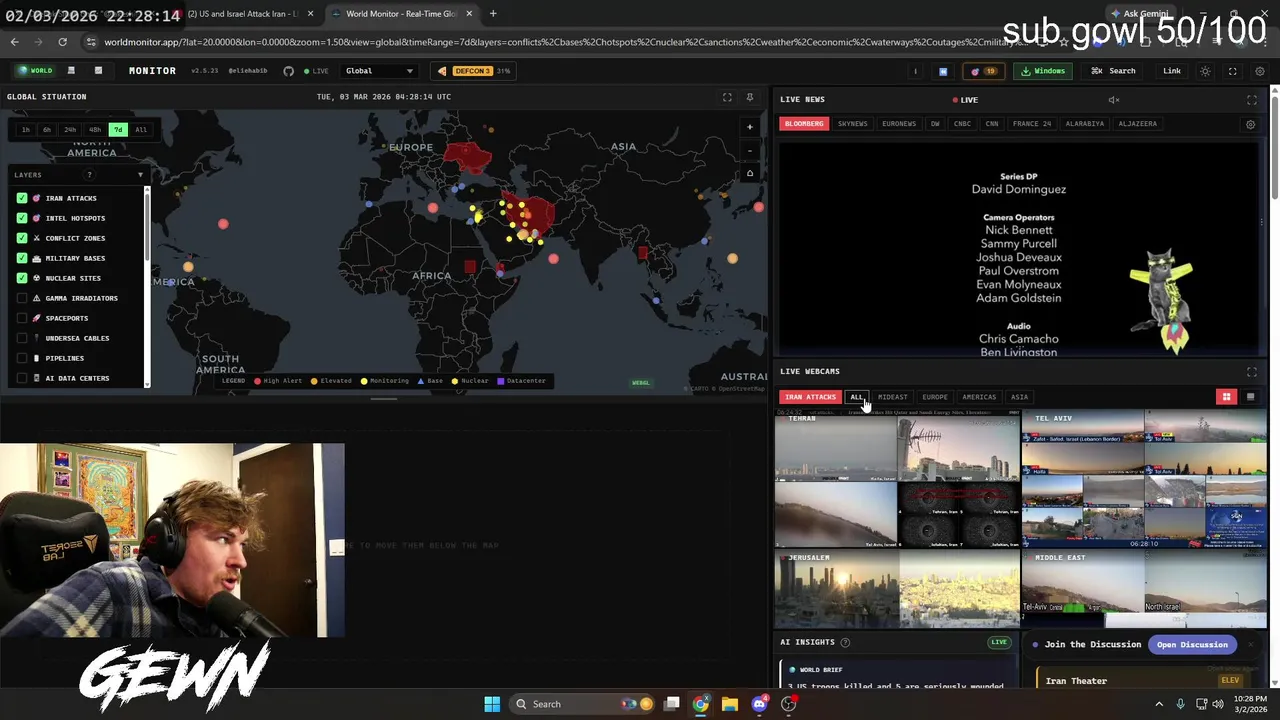Unmute the Live News audio speaker icon

click(1113, 100)
